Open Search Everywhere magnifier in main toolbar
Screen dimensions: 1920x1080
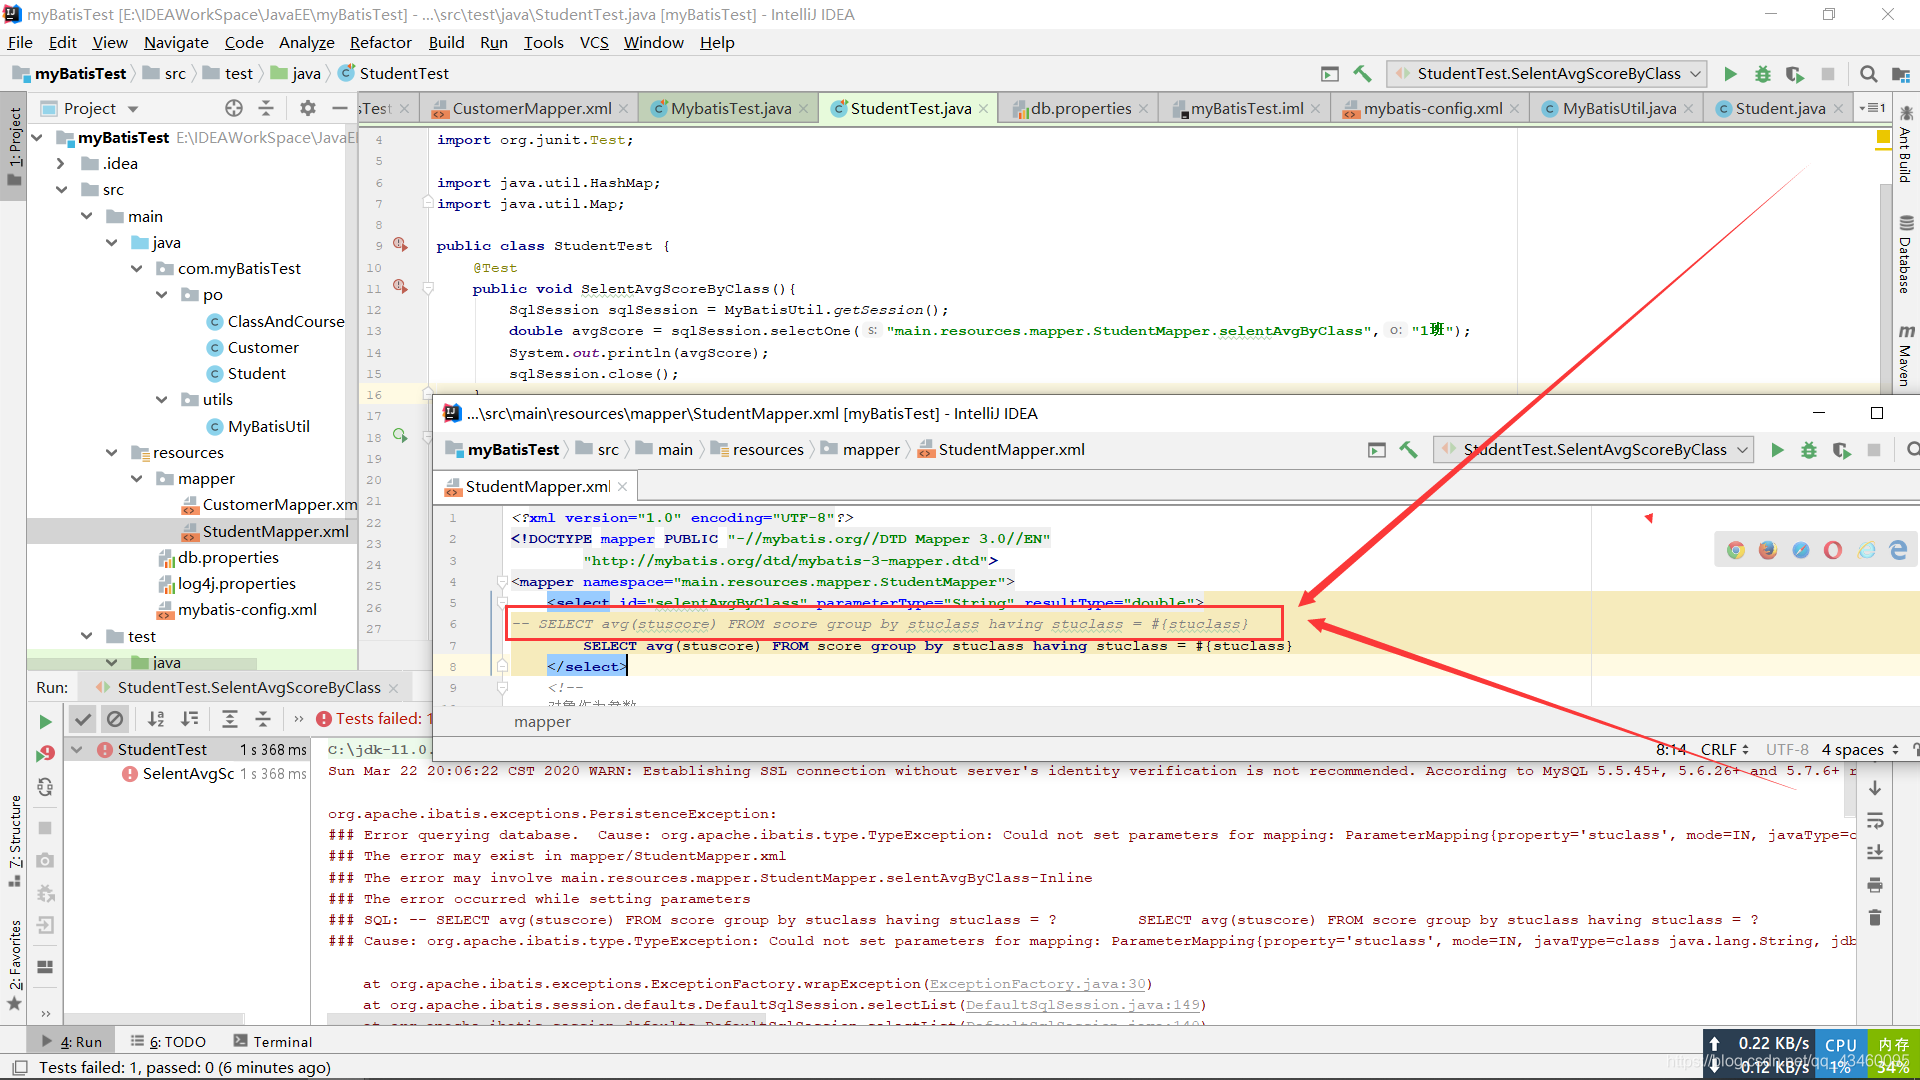point(1868,74)
